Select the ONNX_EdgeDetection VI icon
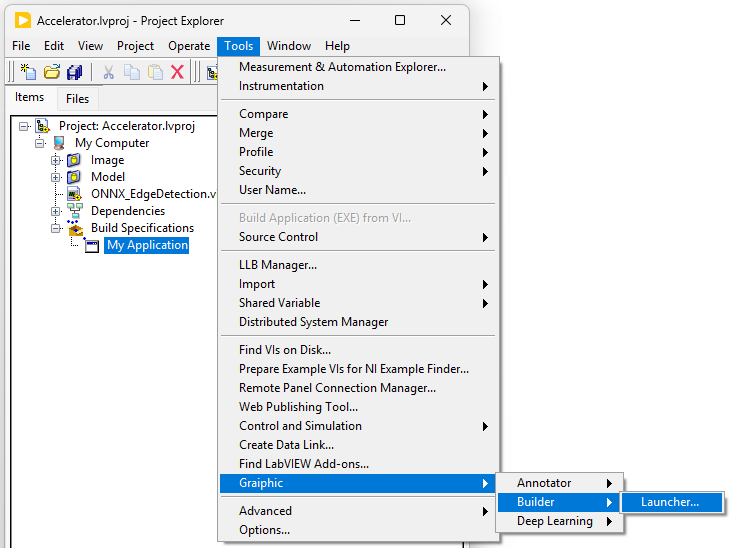 pyautogui.click(x=74, y=194)
